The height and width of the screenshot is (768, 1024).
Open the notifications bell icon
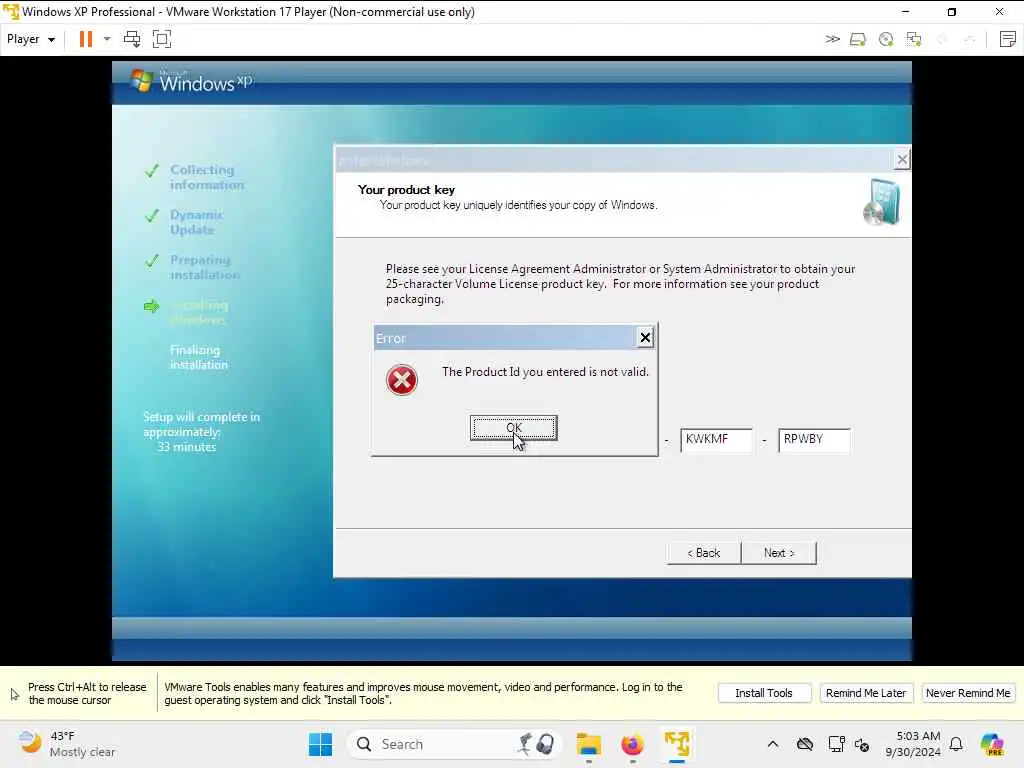pos(956,744)
